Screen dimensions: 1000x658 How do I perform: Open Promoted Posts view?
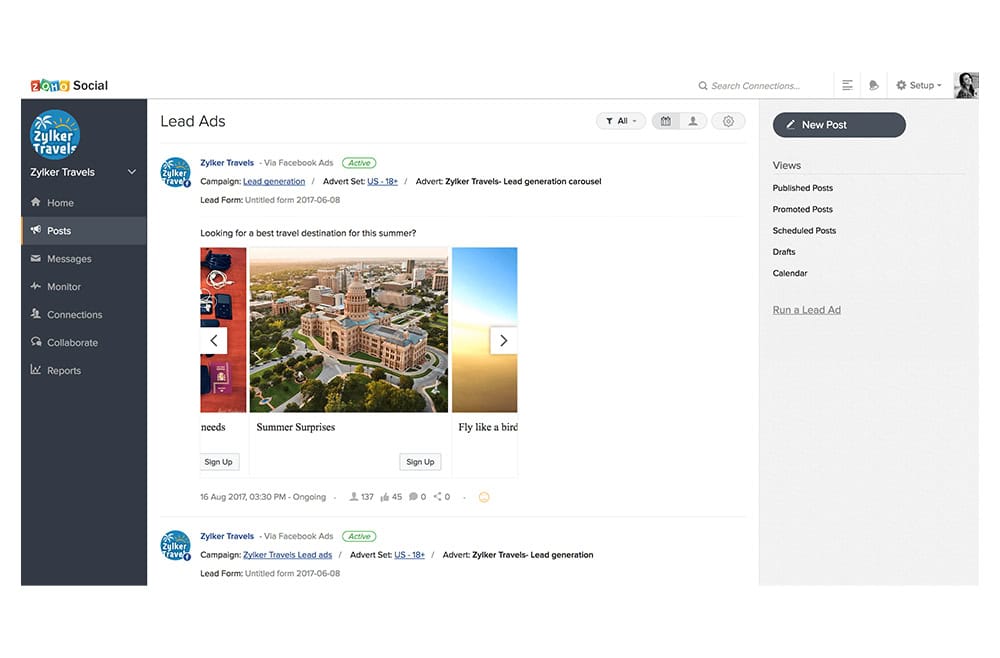[802, 209]
